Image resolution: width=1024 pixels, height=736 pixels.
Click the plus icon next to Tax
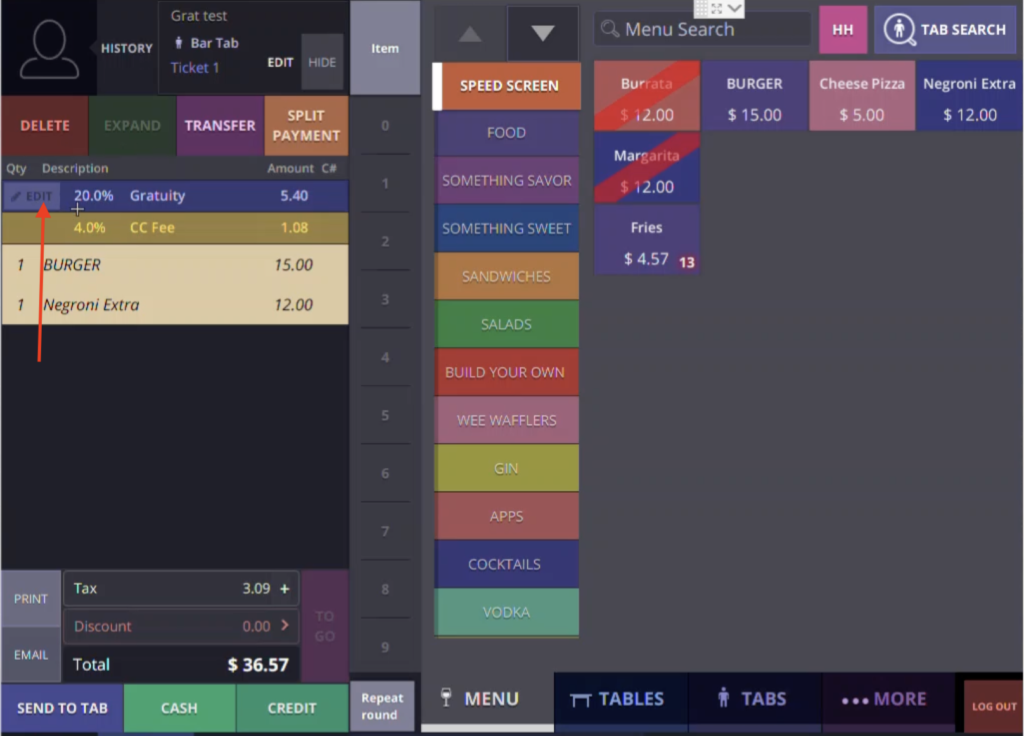pyautogui.click(x=285, y=589)
